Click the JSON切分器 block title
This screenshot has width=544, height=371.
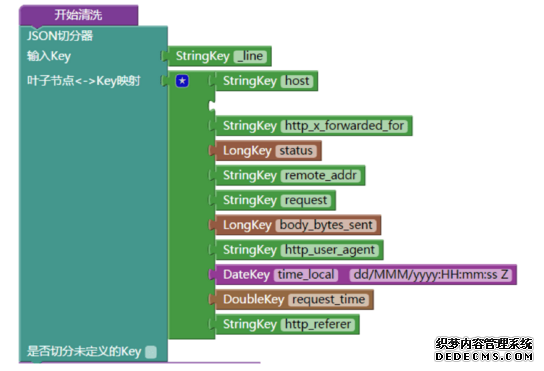[x=60, y=35]
